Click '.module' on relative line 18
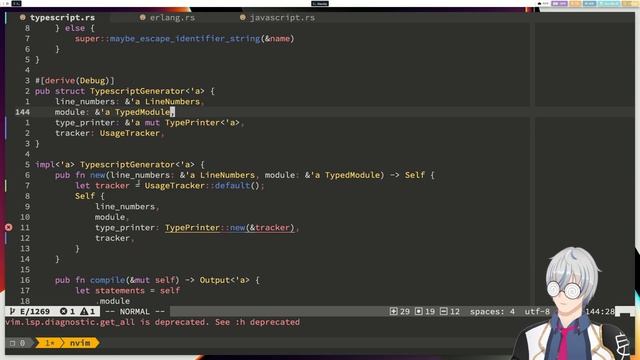The width and height of the screenshot is (640, 360). 113,301
